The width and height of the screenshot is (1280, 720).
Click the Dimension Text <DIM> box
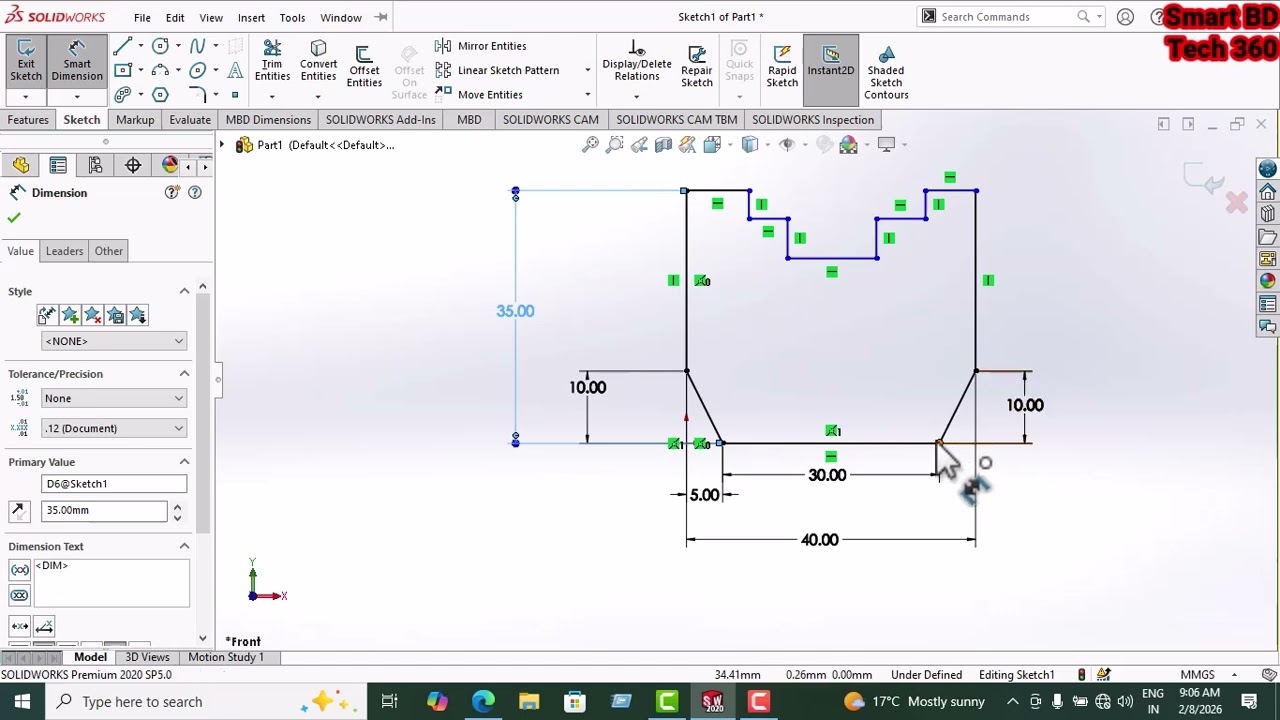pyautogui.click(x=111, y=581)
